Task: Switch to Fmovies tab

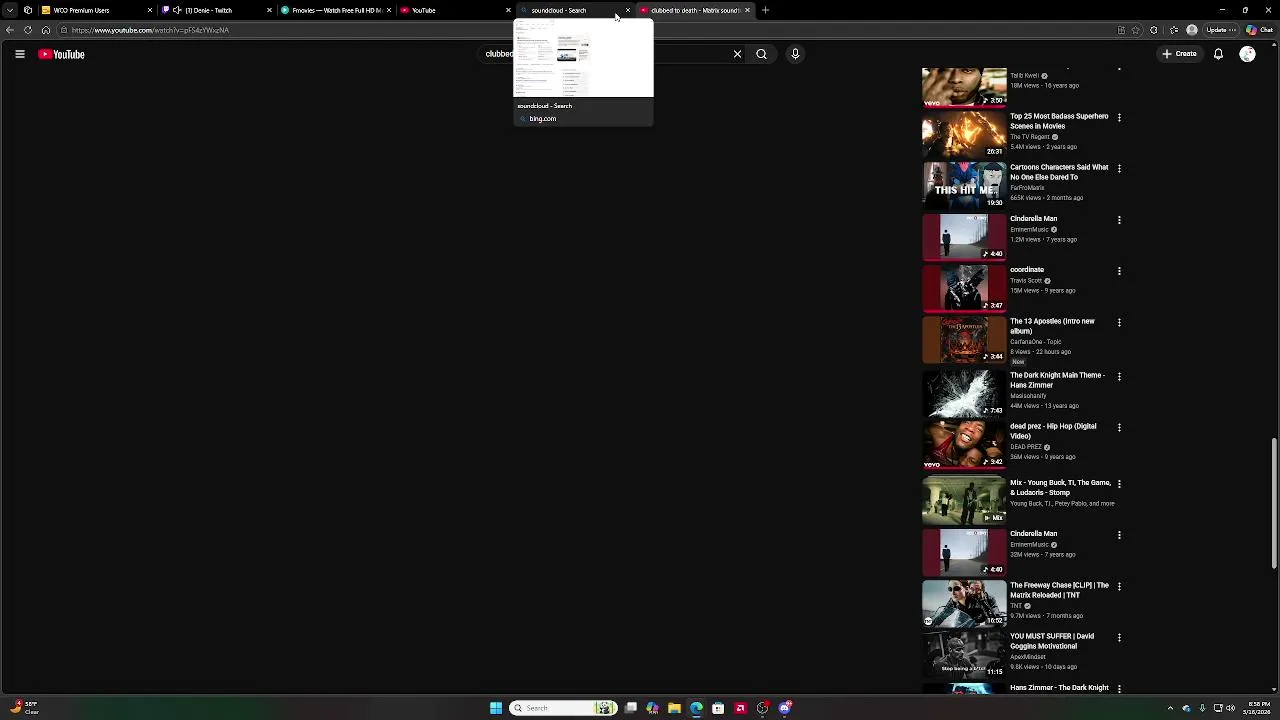Action: pyautogui.click(x=335, y=10)
